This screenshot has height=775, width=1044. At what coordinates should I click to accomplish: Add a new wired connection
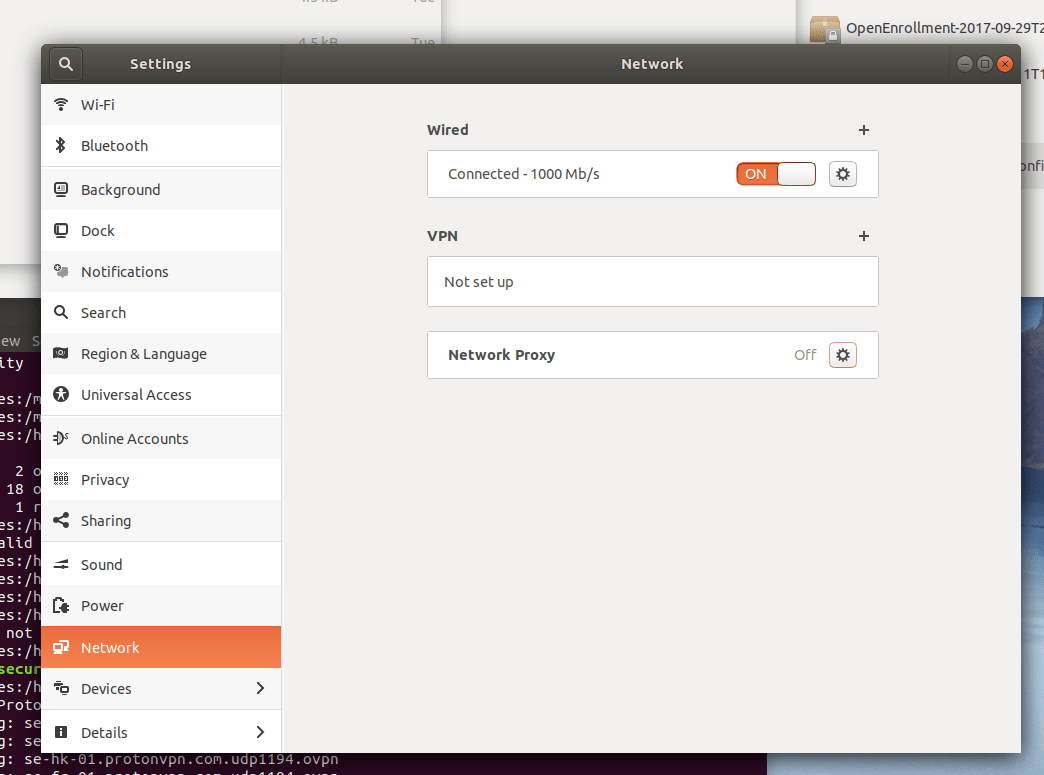(863, 130)
